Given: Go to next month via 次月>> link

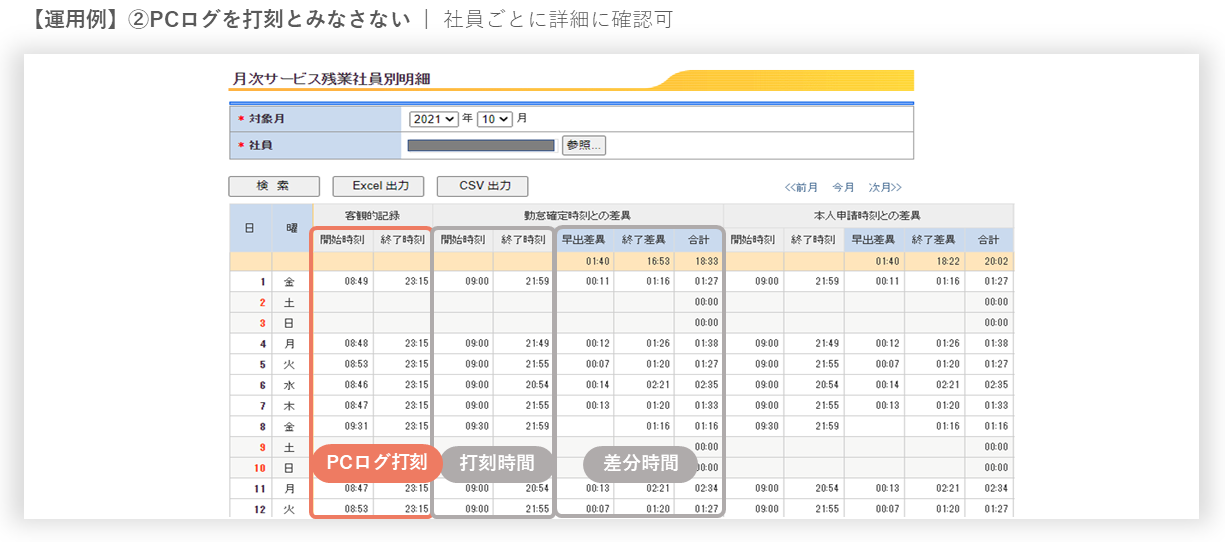Looking at the screenshot, I should tap(885, 187).
